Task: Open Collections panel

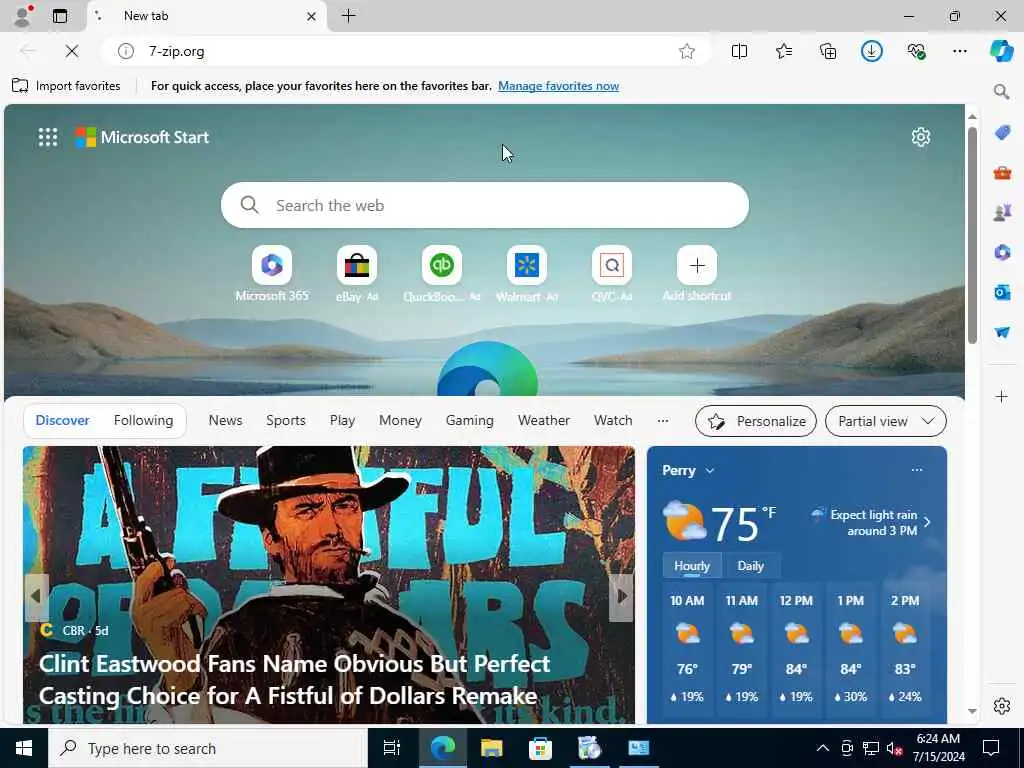Action: pos(828,51)
